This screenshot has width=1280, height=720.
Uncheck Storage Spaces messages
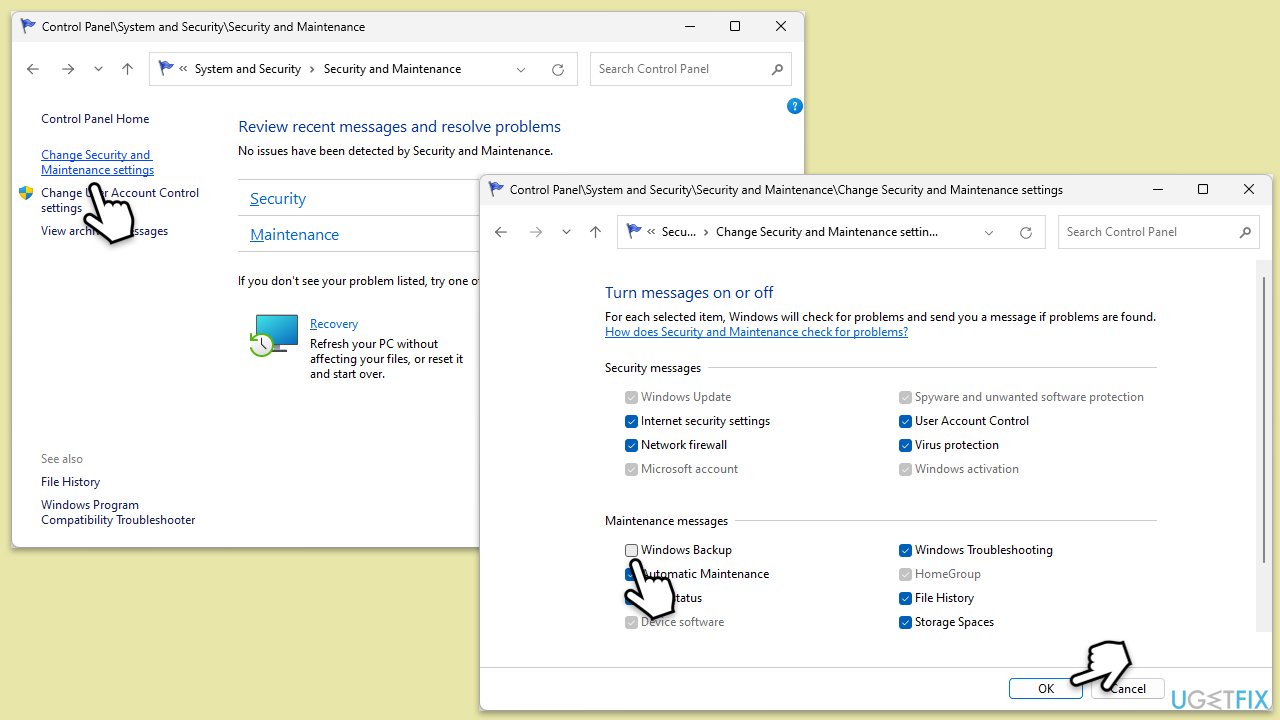[x=905, y=622]
